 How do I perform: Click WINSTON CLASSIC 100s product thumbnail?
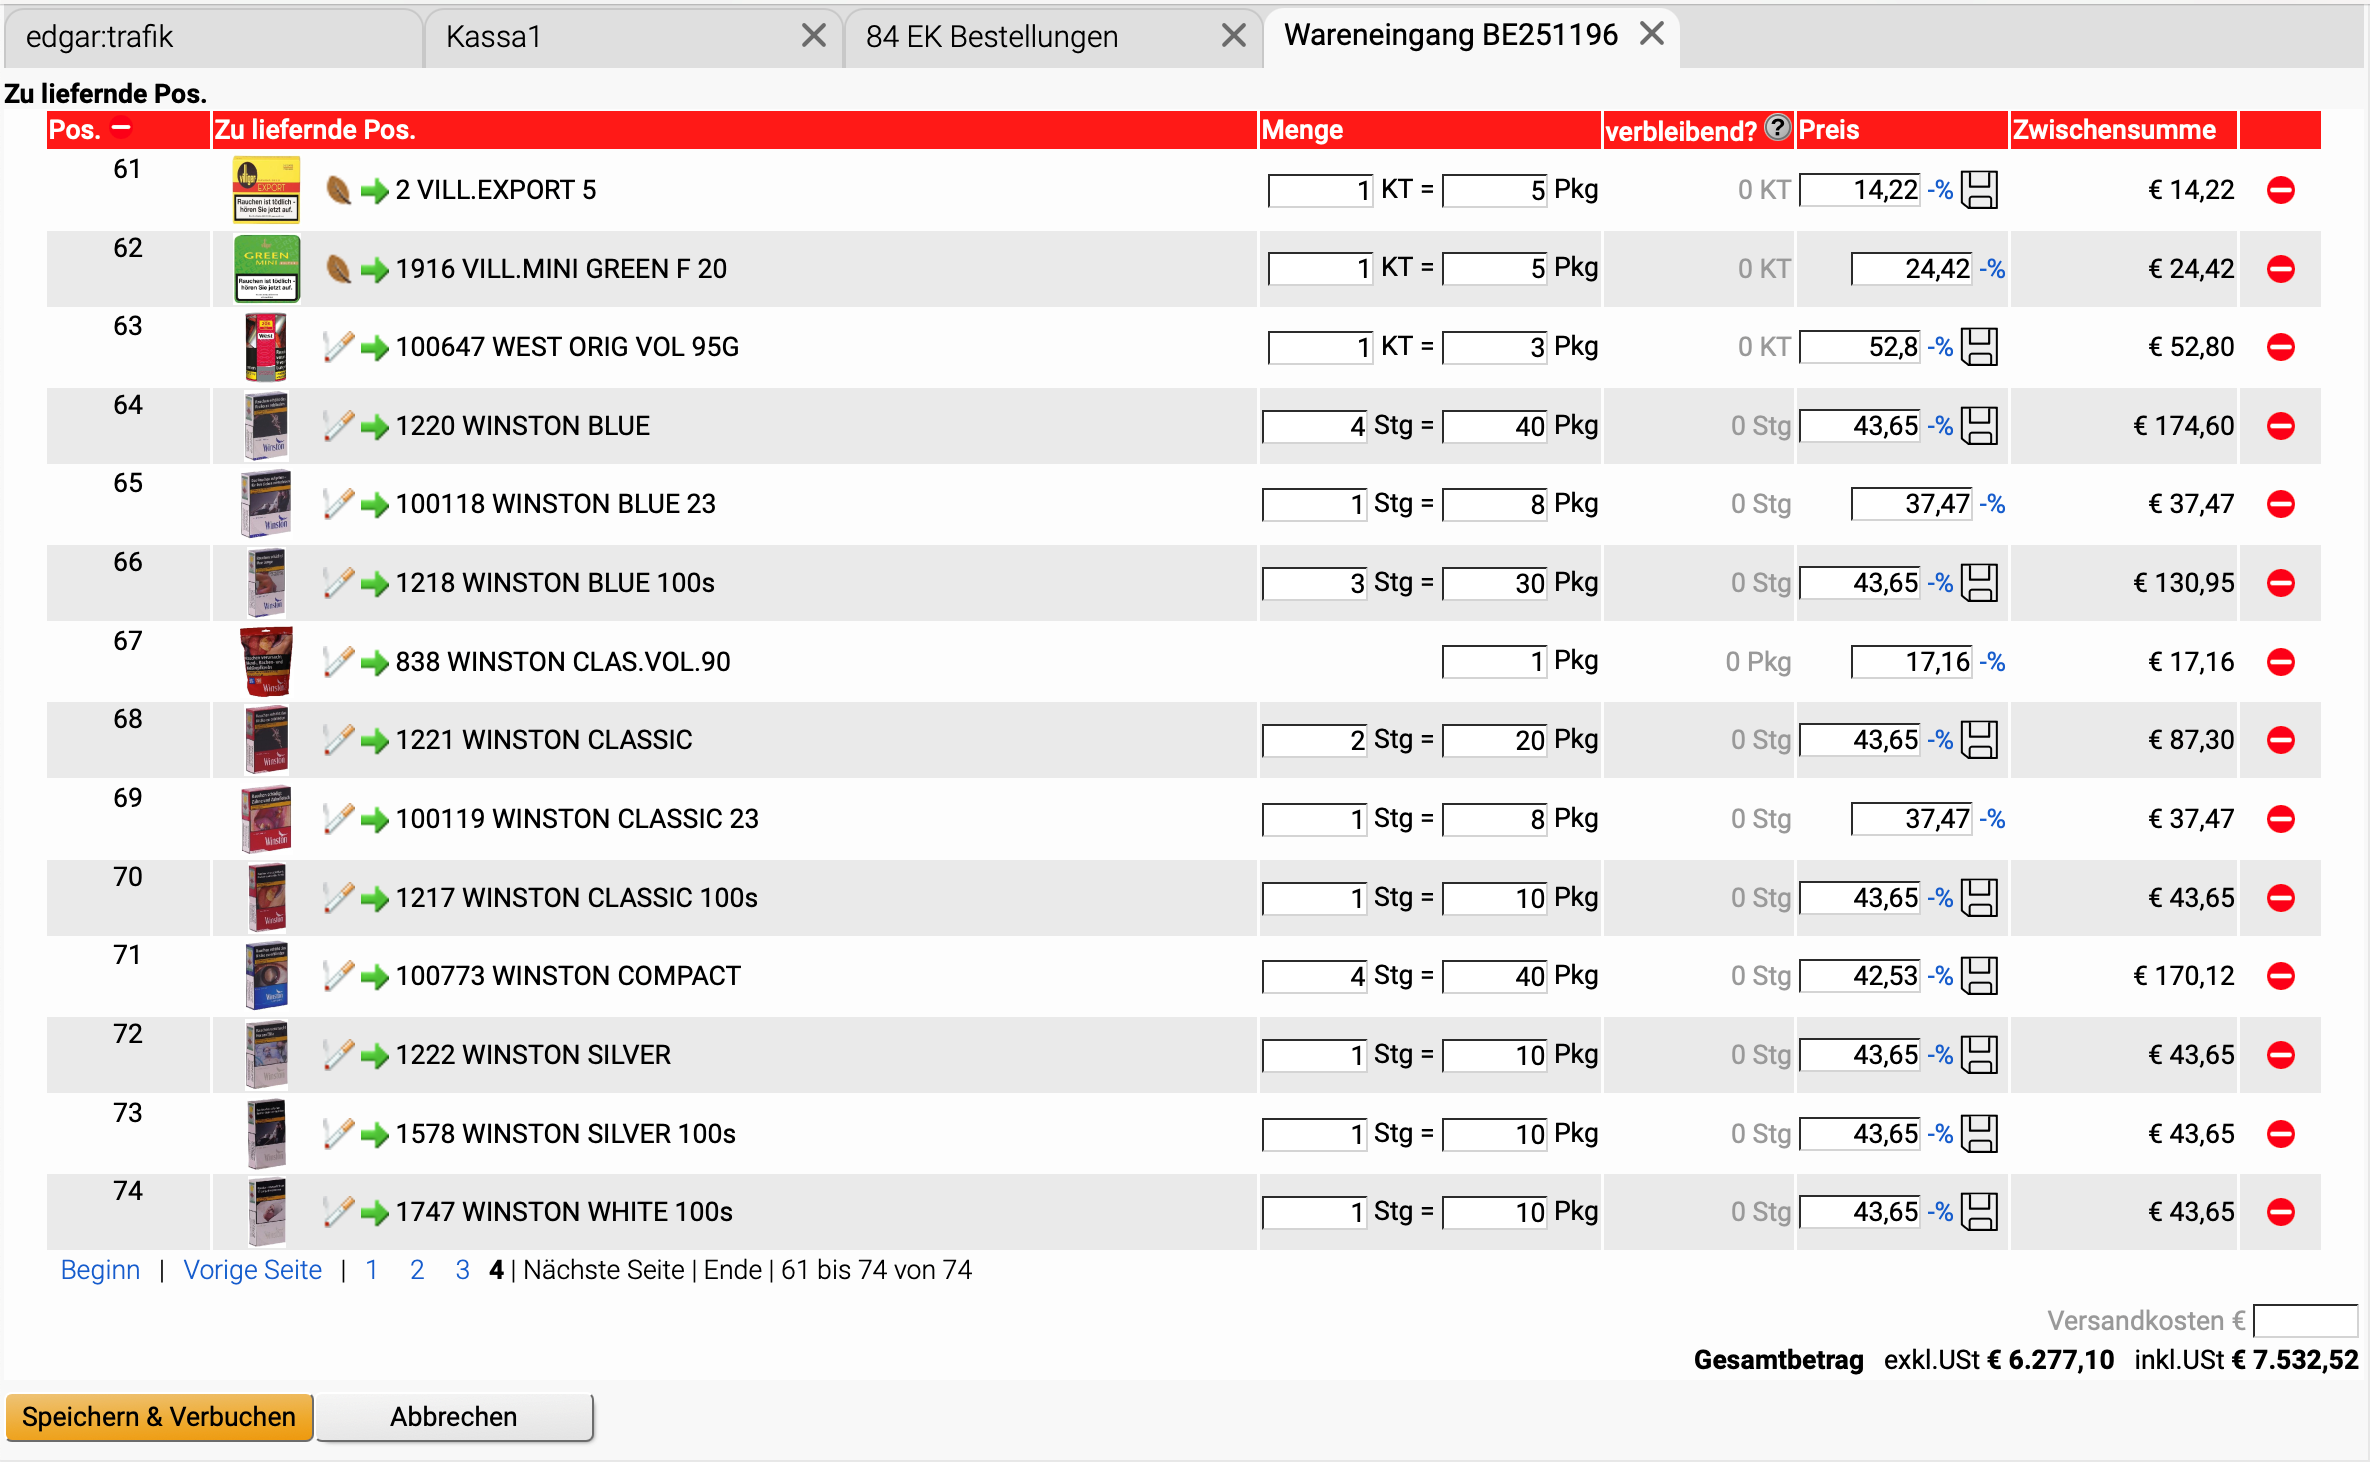tap(267, 898)
